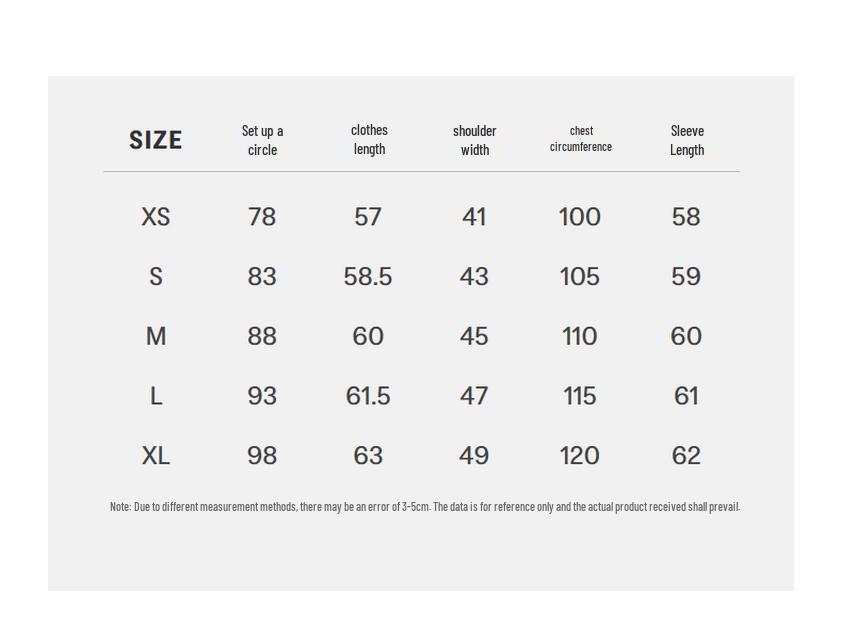Click the XS set up circle value 78
Screen dimensions: 842x632
[x=262, y=217]
